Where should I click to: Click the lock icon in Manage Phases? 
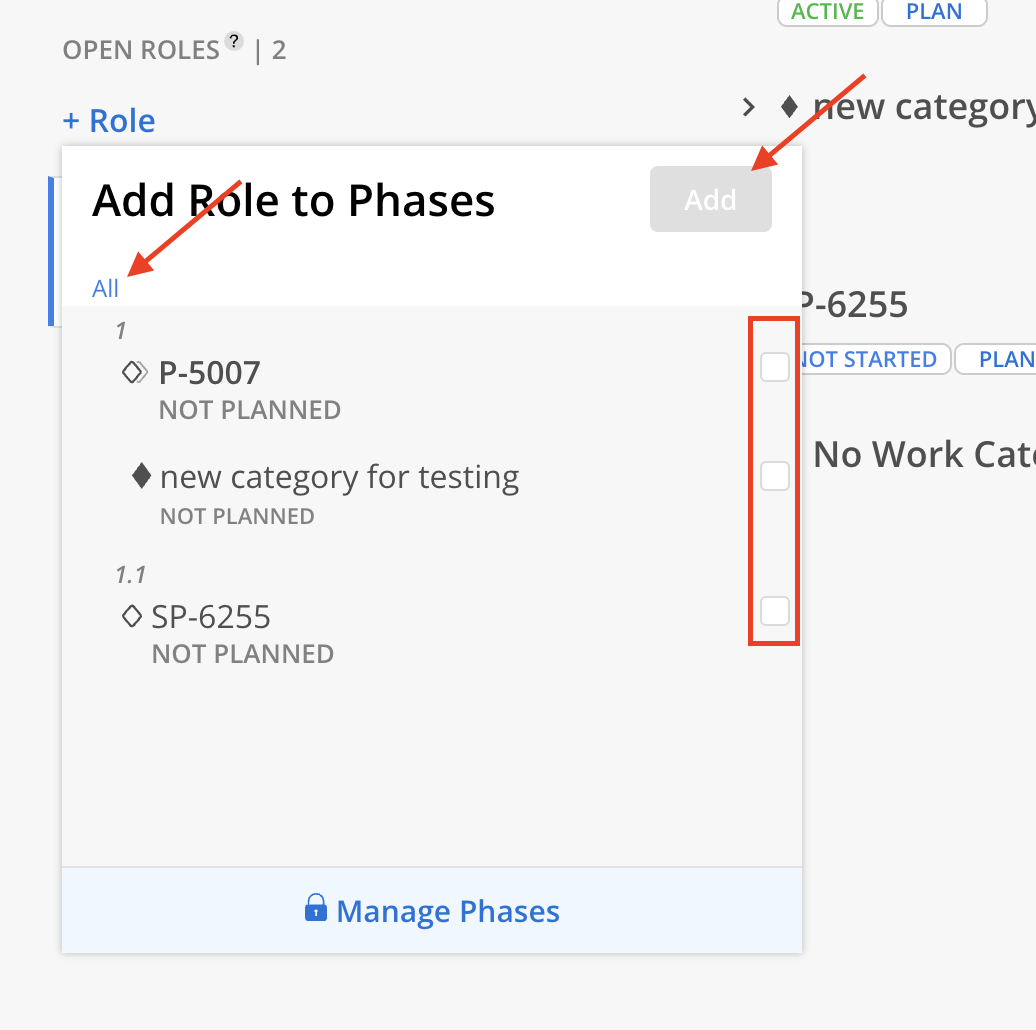[x=316, y=908]
